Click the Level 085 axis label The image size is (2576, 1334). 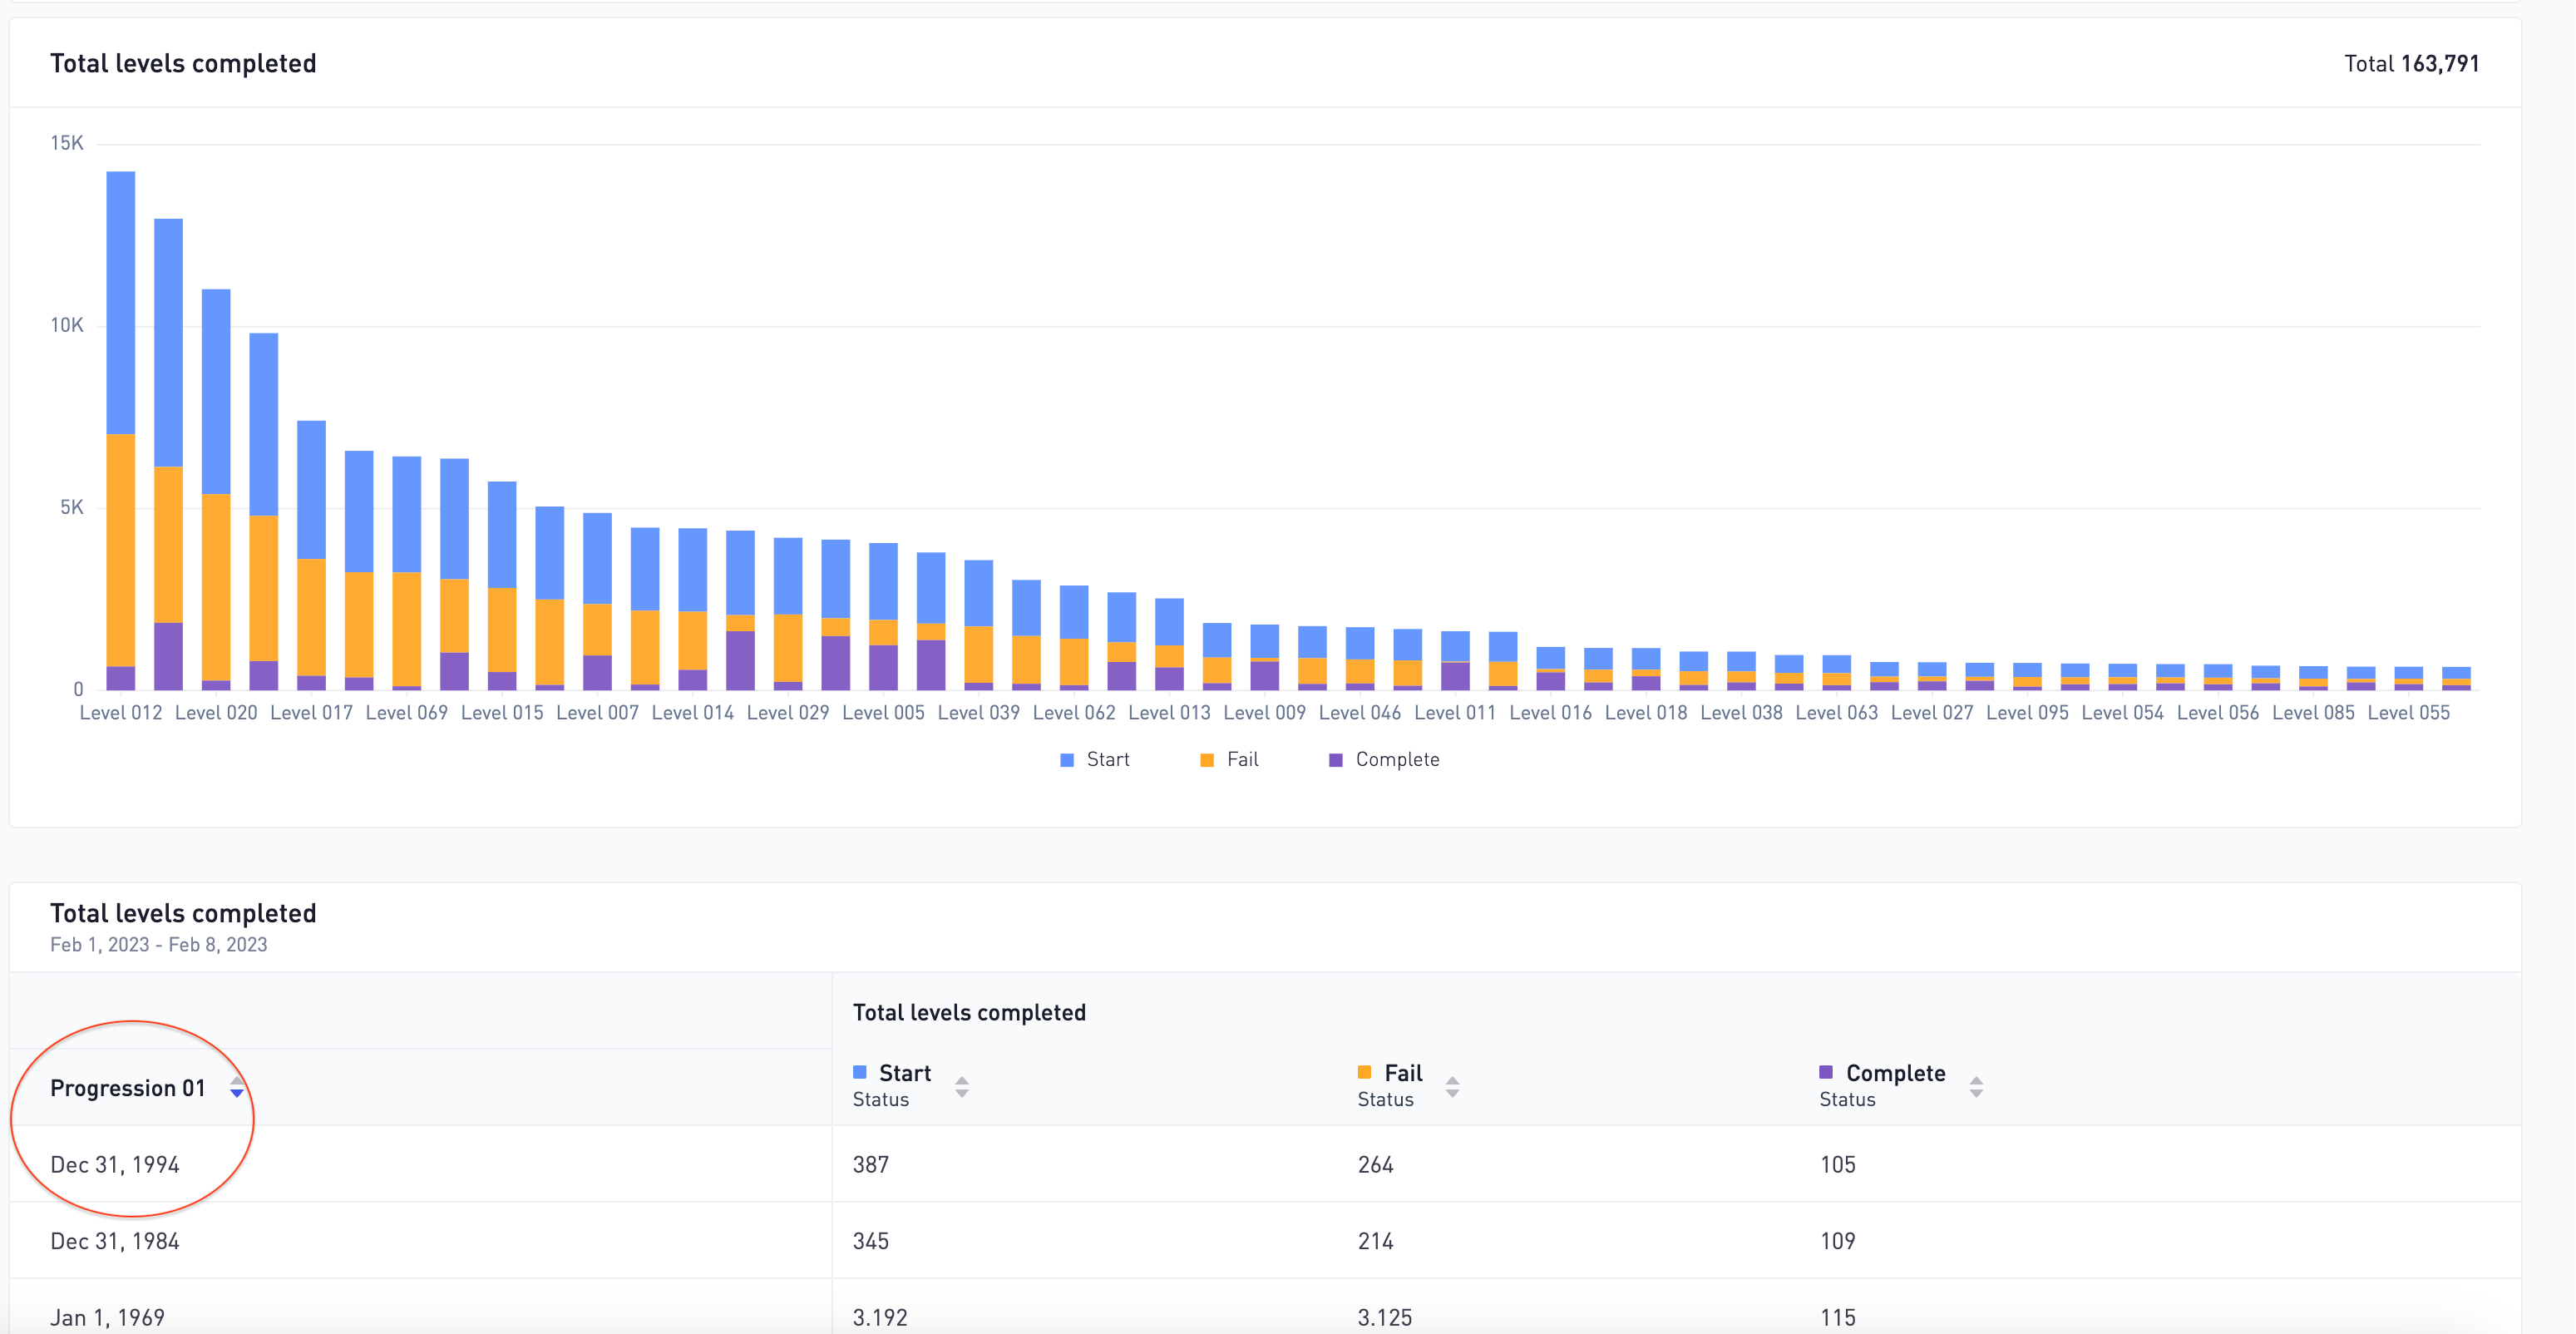click(2313, 713)
